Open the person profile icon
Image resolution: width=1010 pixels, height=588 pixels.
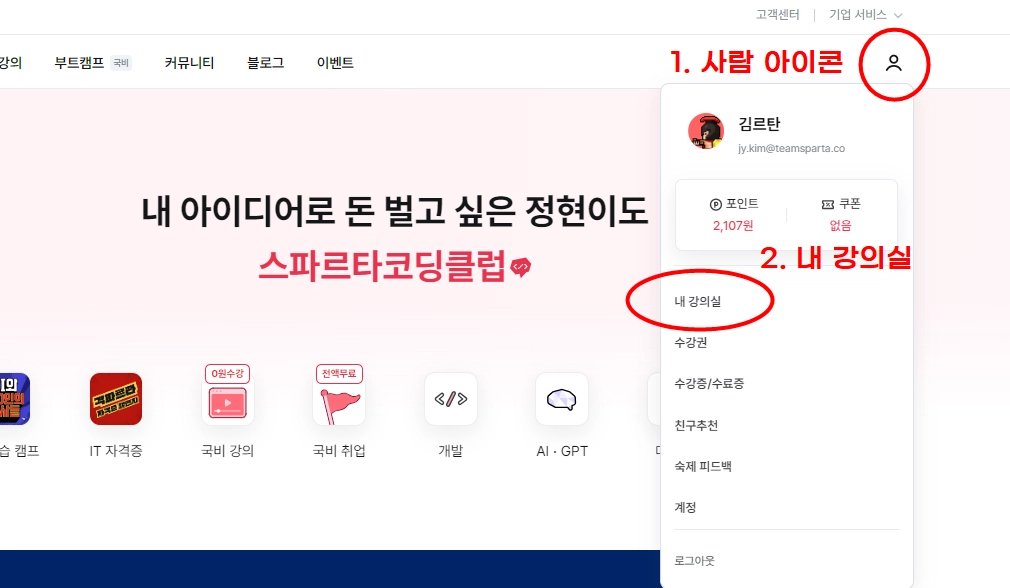pyautogui.click(x=893, y=63)
